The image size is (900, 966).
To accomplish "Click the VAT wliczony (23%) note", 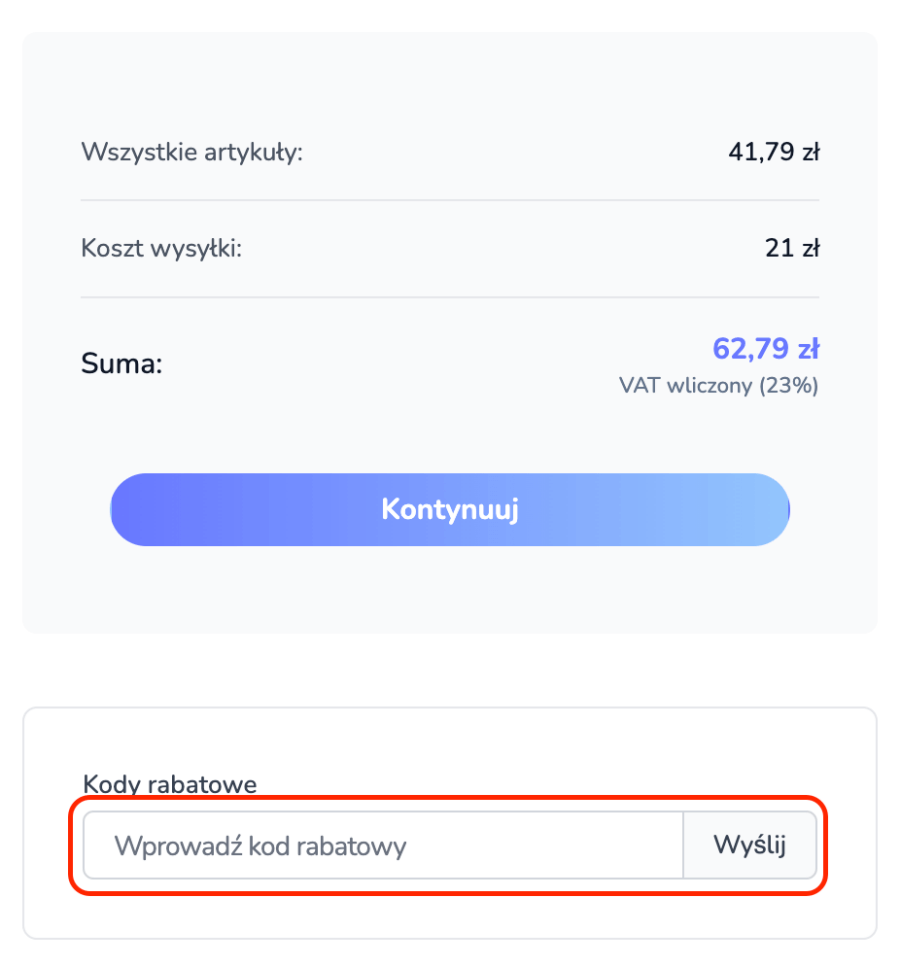I will point(718,386).
